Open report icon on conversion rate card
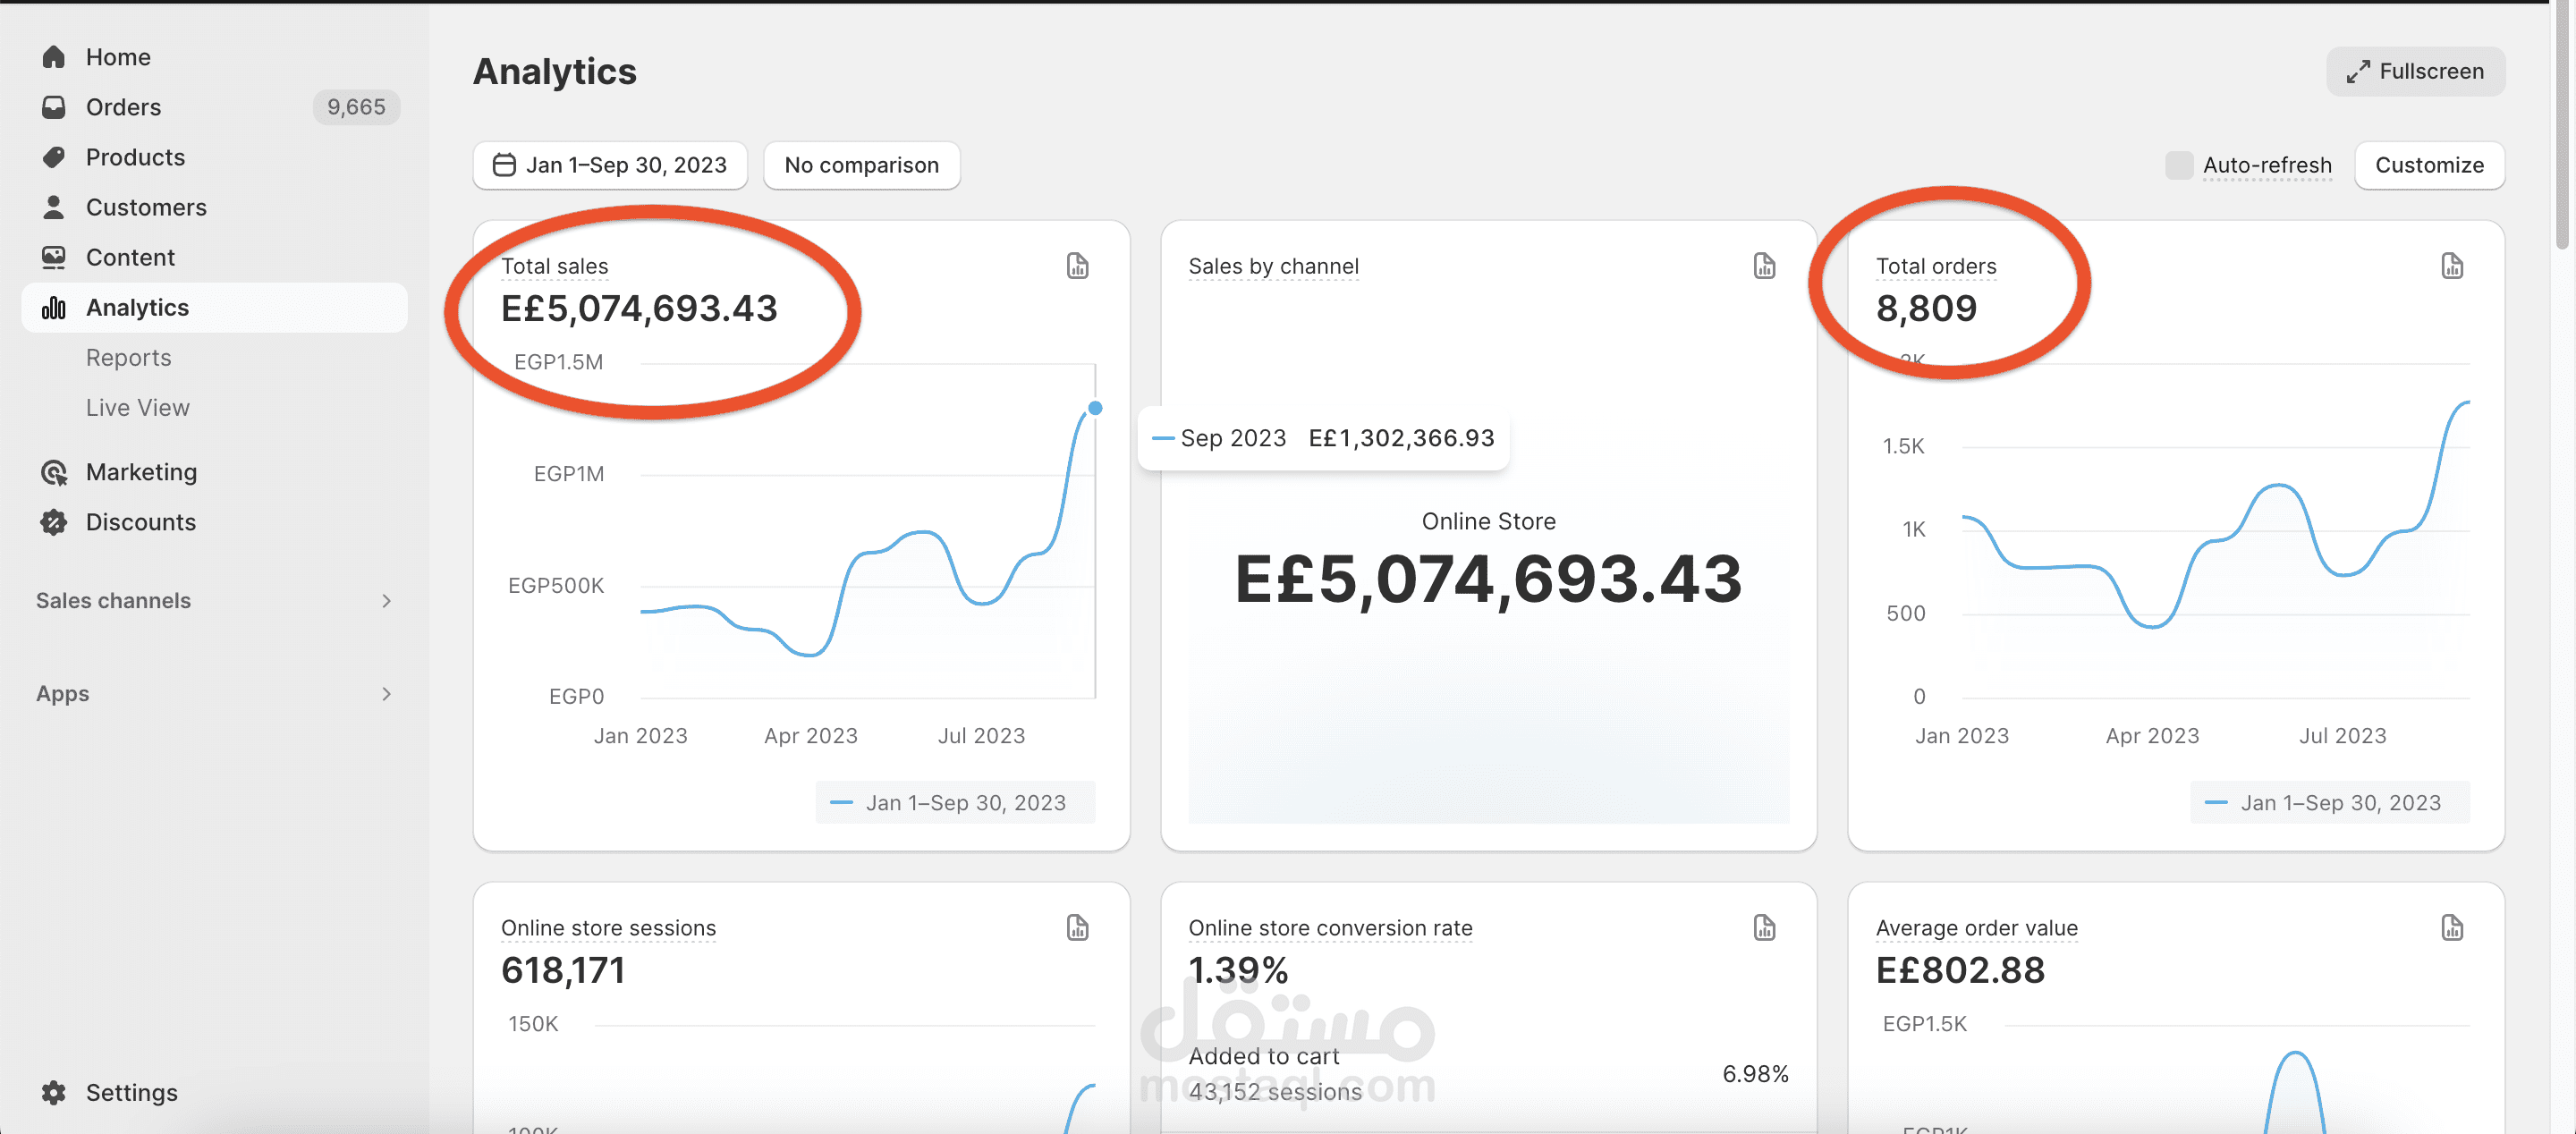 [x=1764, y=927]
